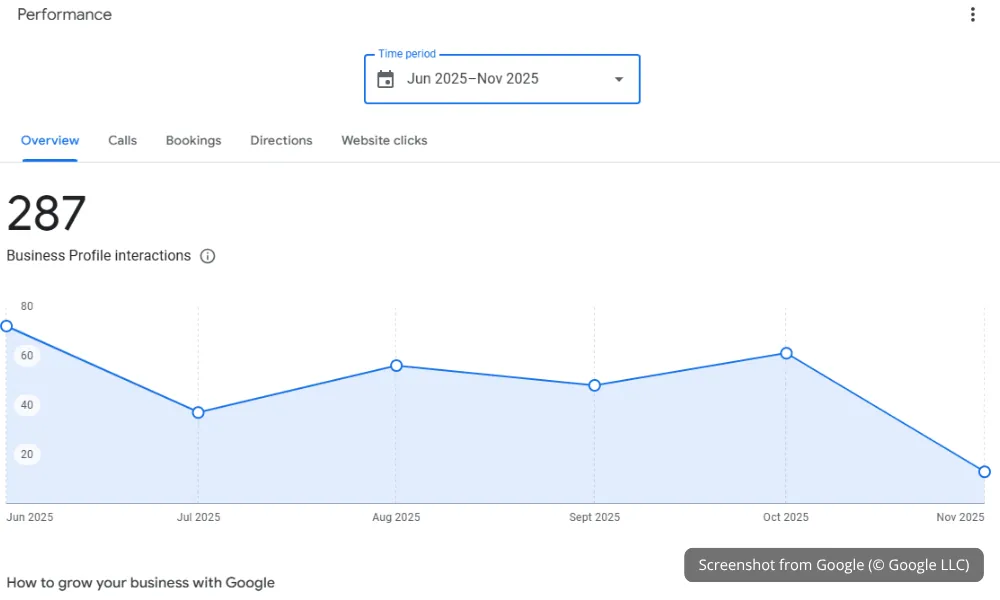Select the Directions tab
This screenshot has width=1000, height=600.
pos(281,140)
